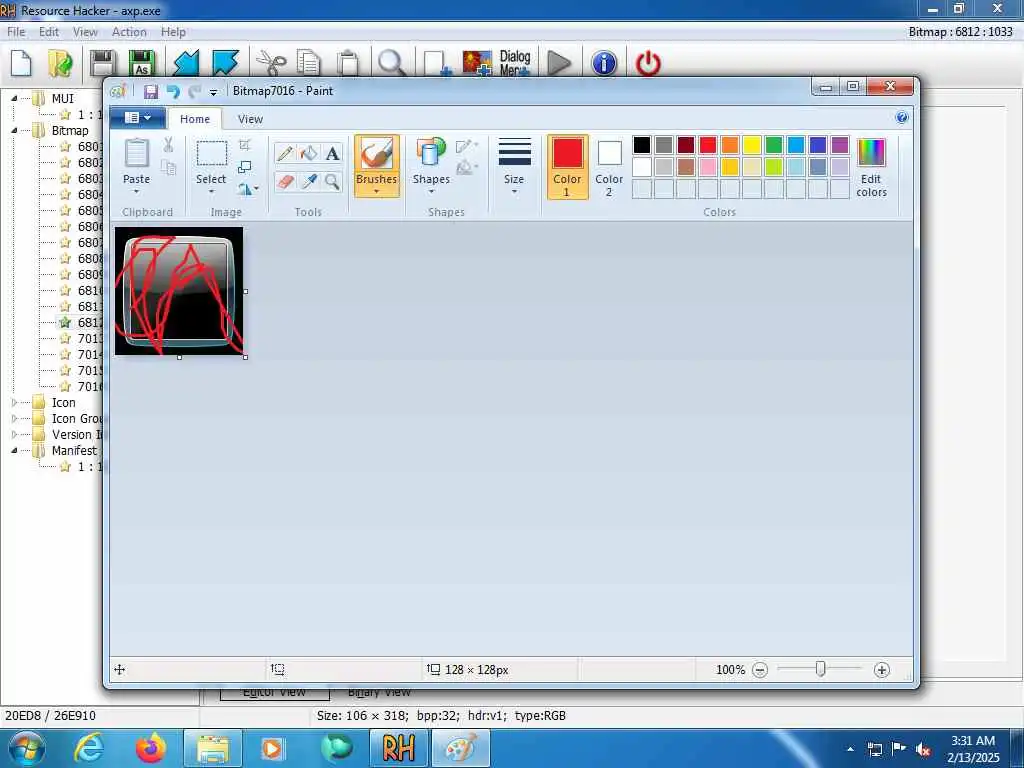Select Color 2 button
Screen dimensions: 1024x768
click(609, 167)
